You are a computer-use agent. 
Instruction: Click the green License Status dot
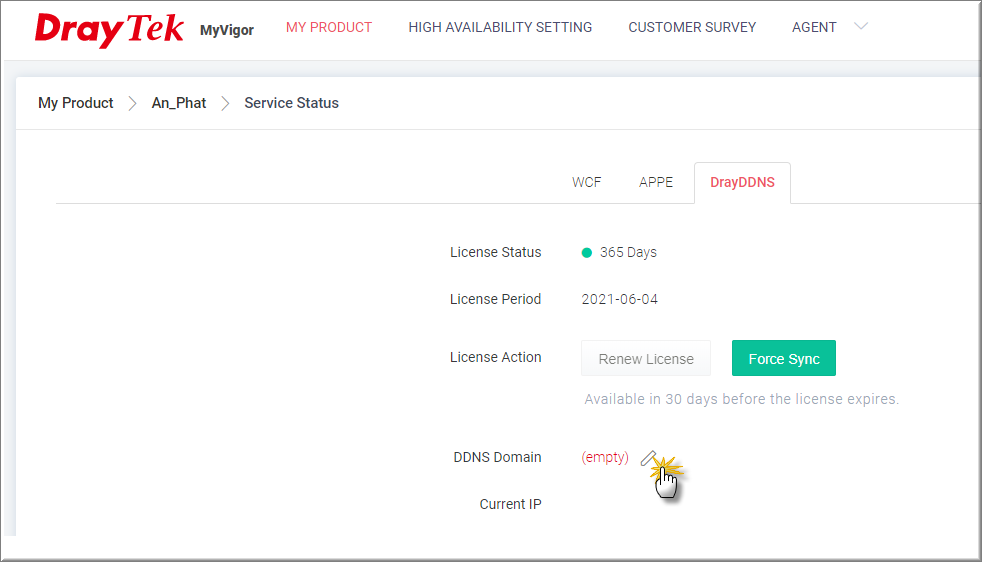coord(587,253)
